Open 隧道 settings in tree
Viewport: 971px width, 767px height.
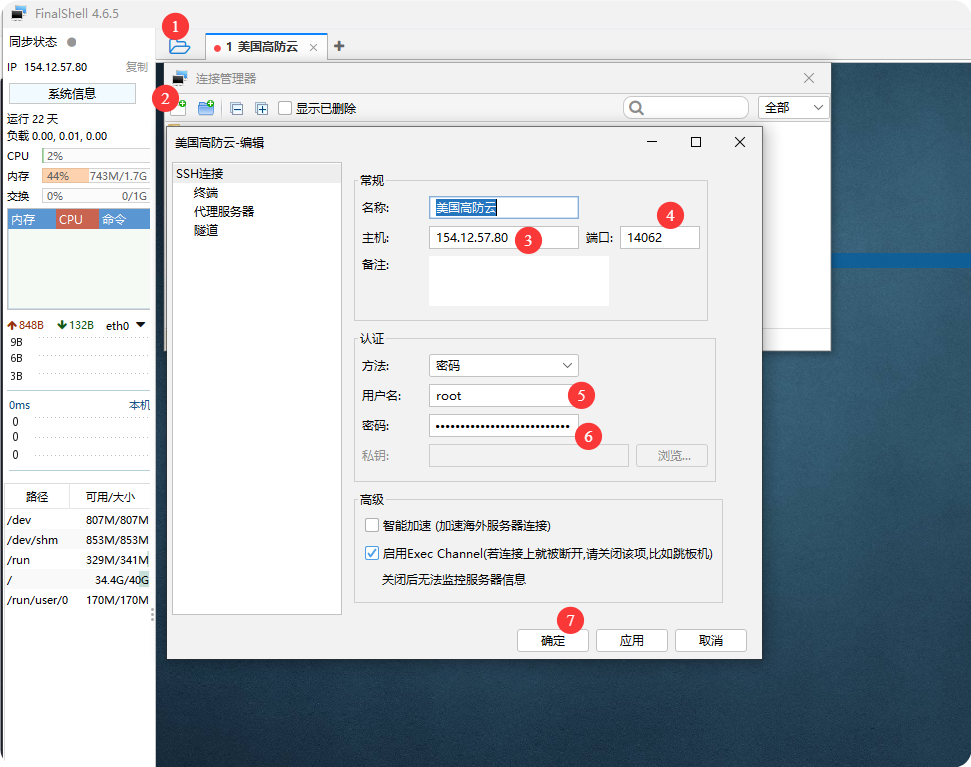point(206,230)
